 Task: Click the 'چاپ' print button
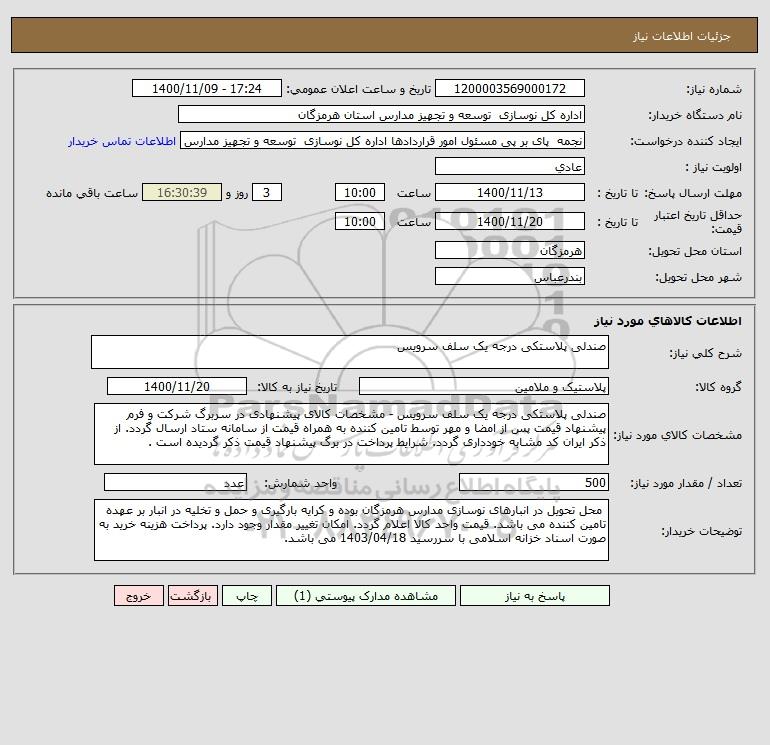tap(247, 596)
